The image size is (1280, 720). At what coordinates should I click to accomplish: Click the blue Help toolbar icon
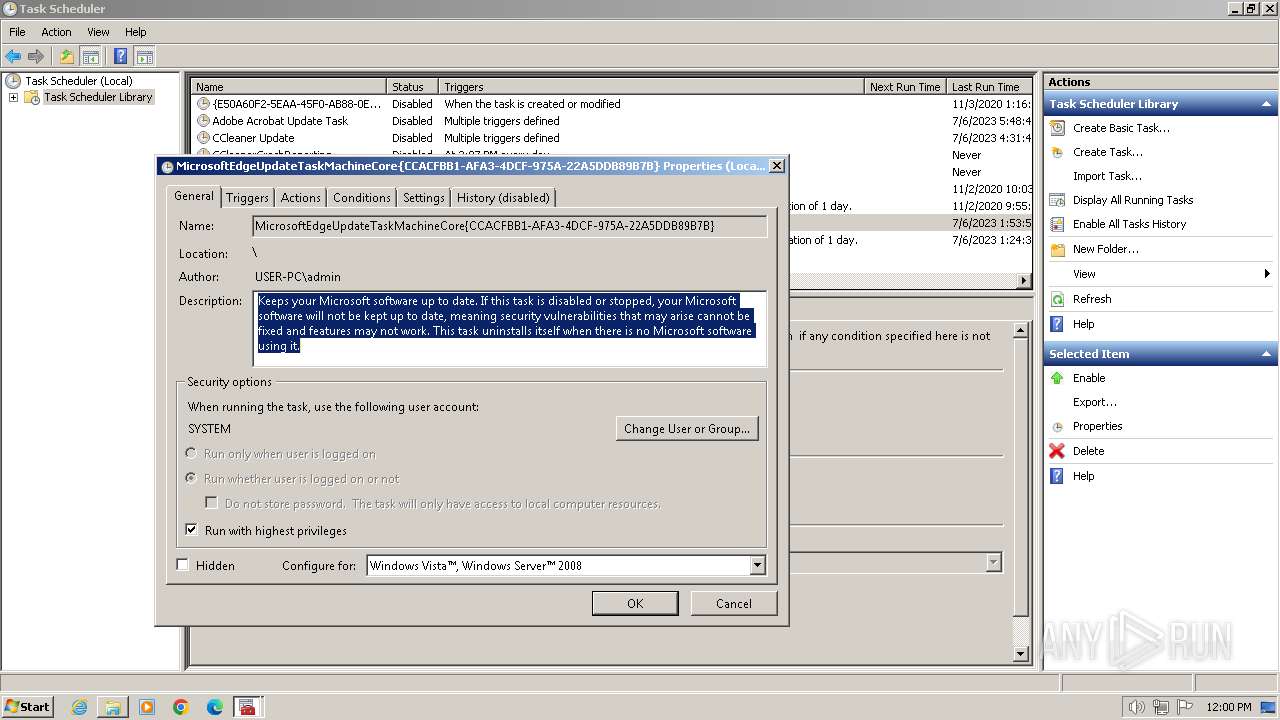[120, 57]
